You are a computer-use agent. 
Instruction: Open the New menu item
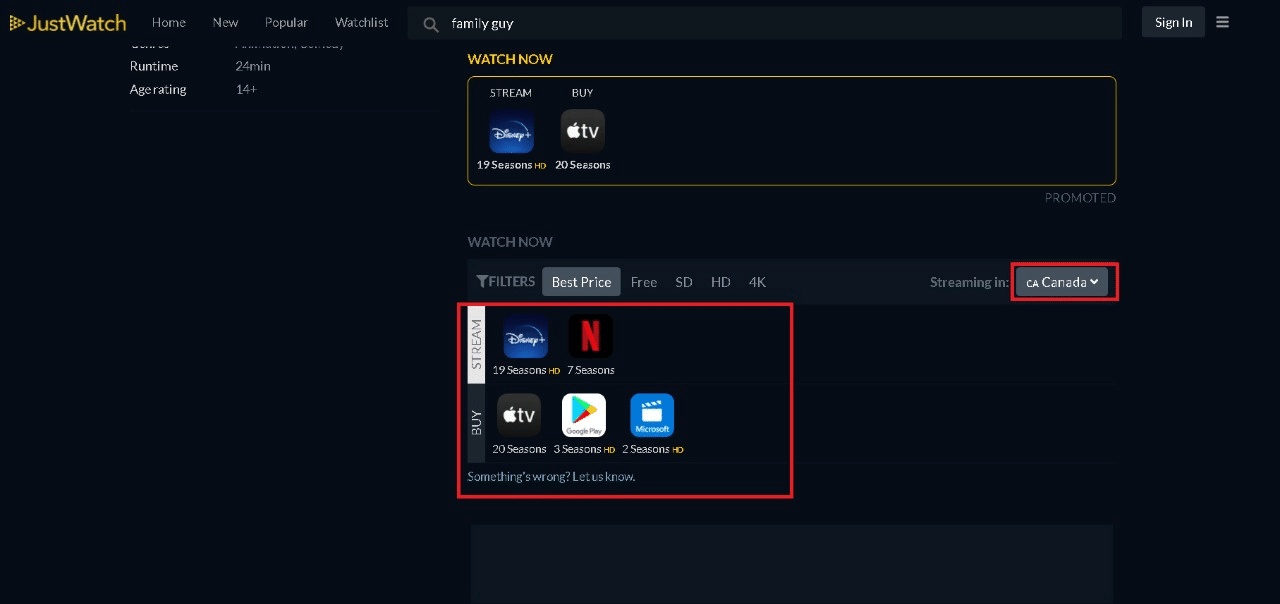point(226,22)
